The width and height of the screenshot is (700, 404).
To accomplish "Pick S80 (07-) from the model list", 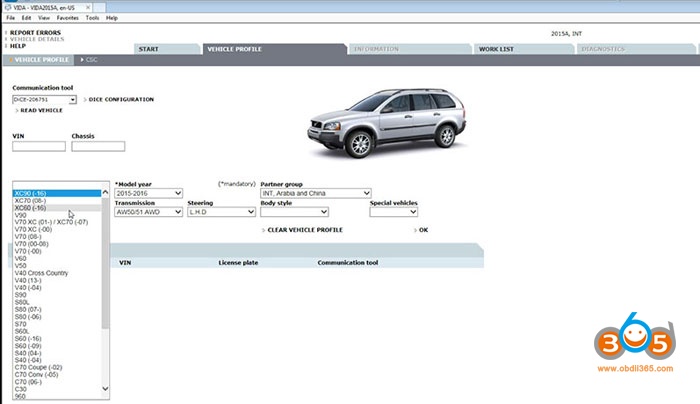I will tap(28, 309).
